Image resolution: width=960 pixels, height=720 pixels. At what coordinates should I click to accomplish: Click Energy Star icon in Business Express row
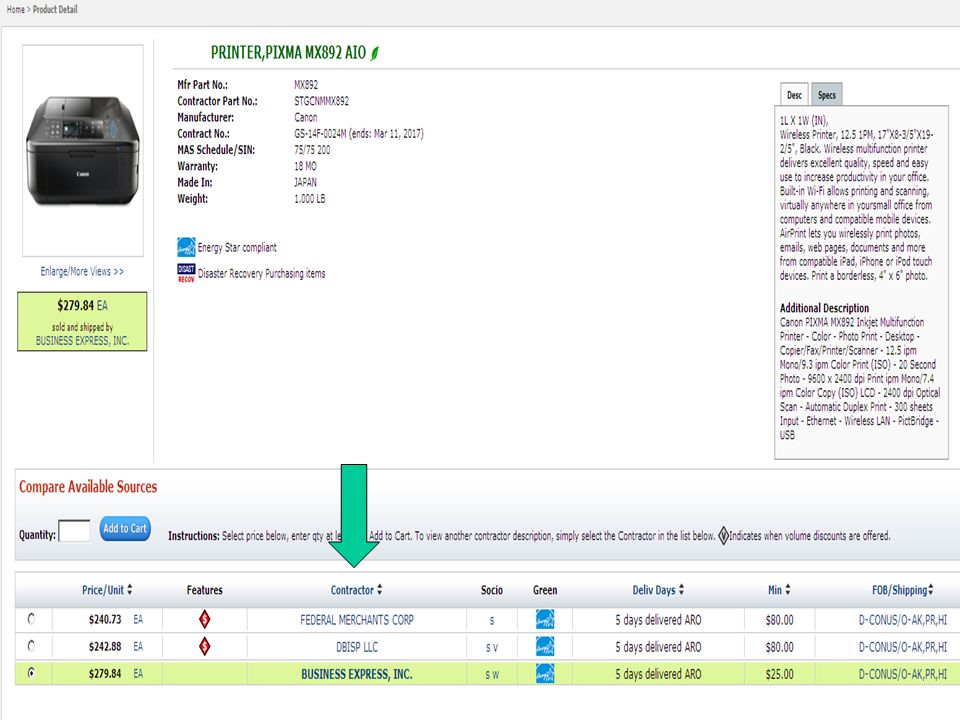click(545, 673)
